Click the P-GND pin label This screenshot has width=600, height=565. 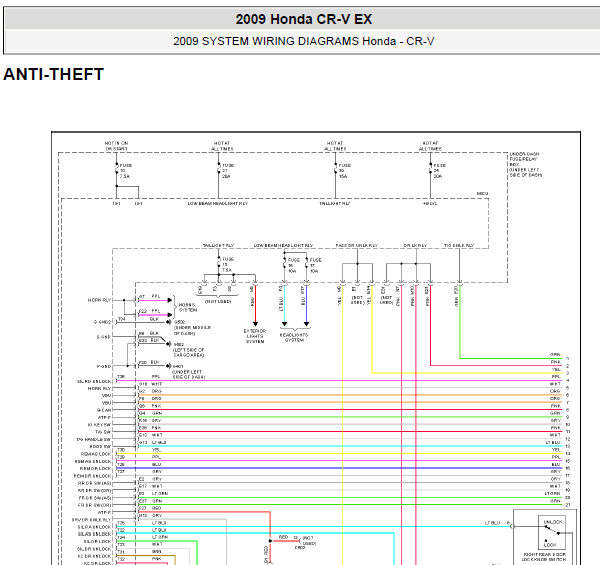pos(103,366)
